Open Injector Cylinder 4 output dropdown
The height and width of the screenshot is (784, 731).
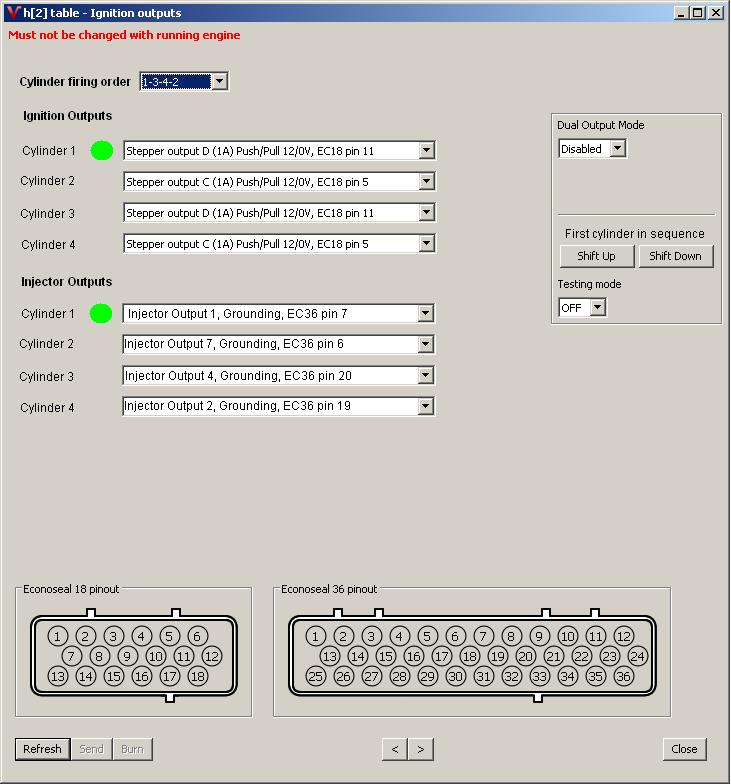(425, 406)
